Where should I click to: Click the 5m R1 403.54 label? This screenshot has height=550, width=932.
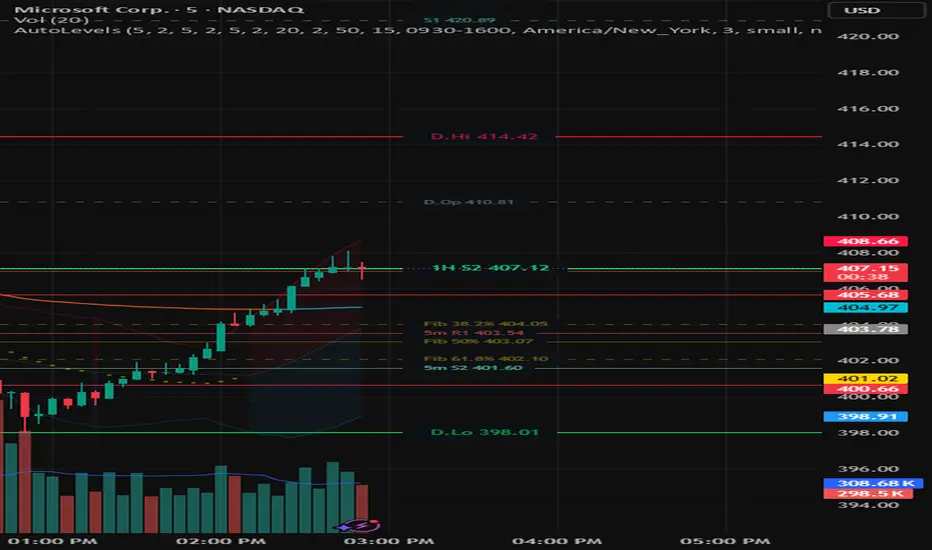click(x=474, y=332)
